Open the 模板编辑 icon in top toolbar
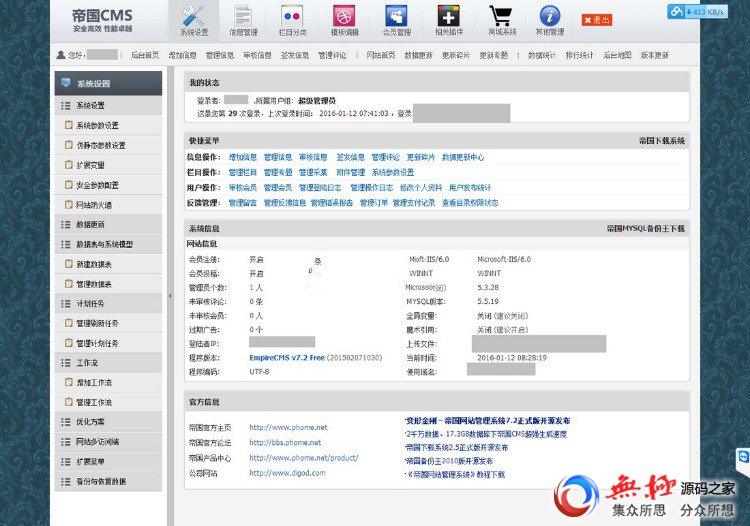This screenshot has width=750, height=526. [x=344, y=19]
